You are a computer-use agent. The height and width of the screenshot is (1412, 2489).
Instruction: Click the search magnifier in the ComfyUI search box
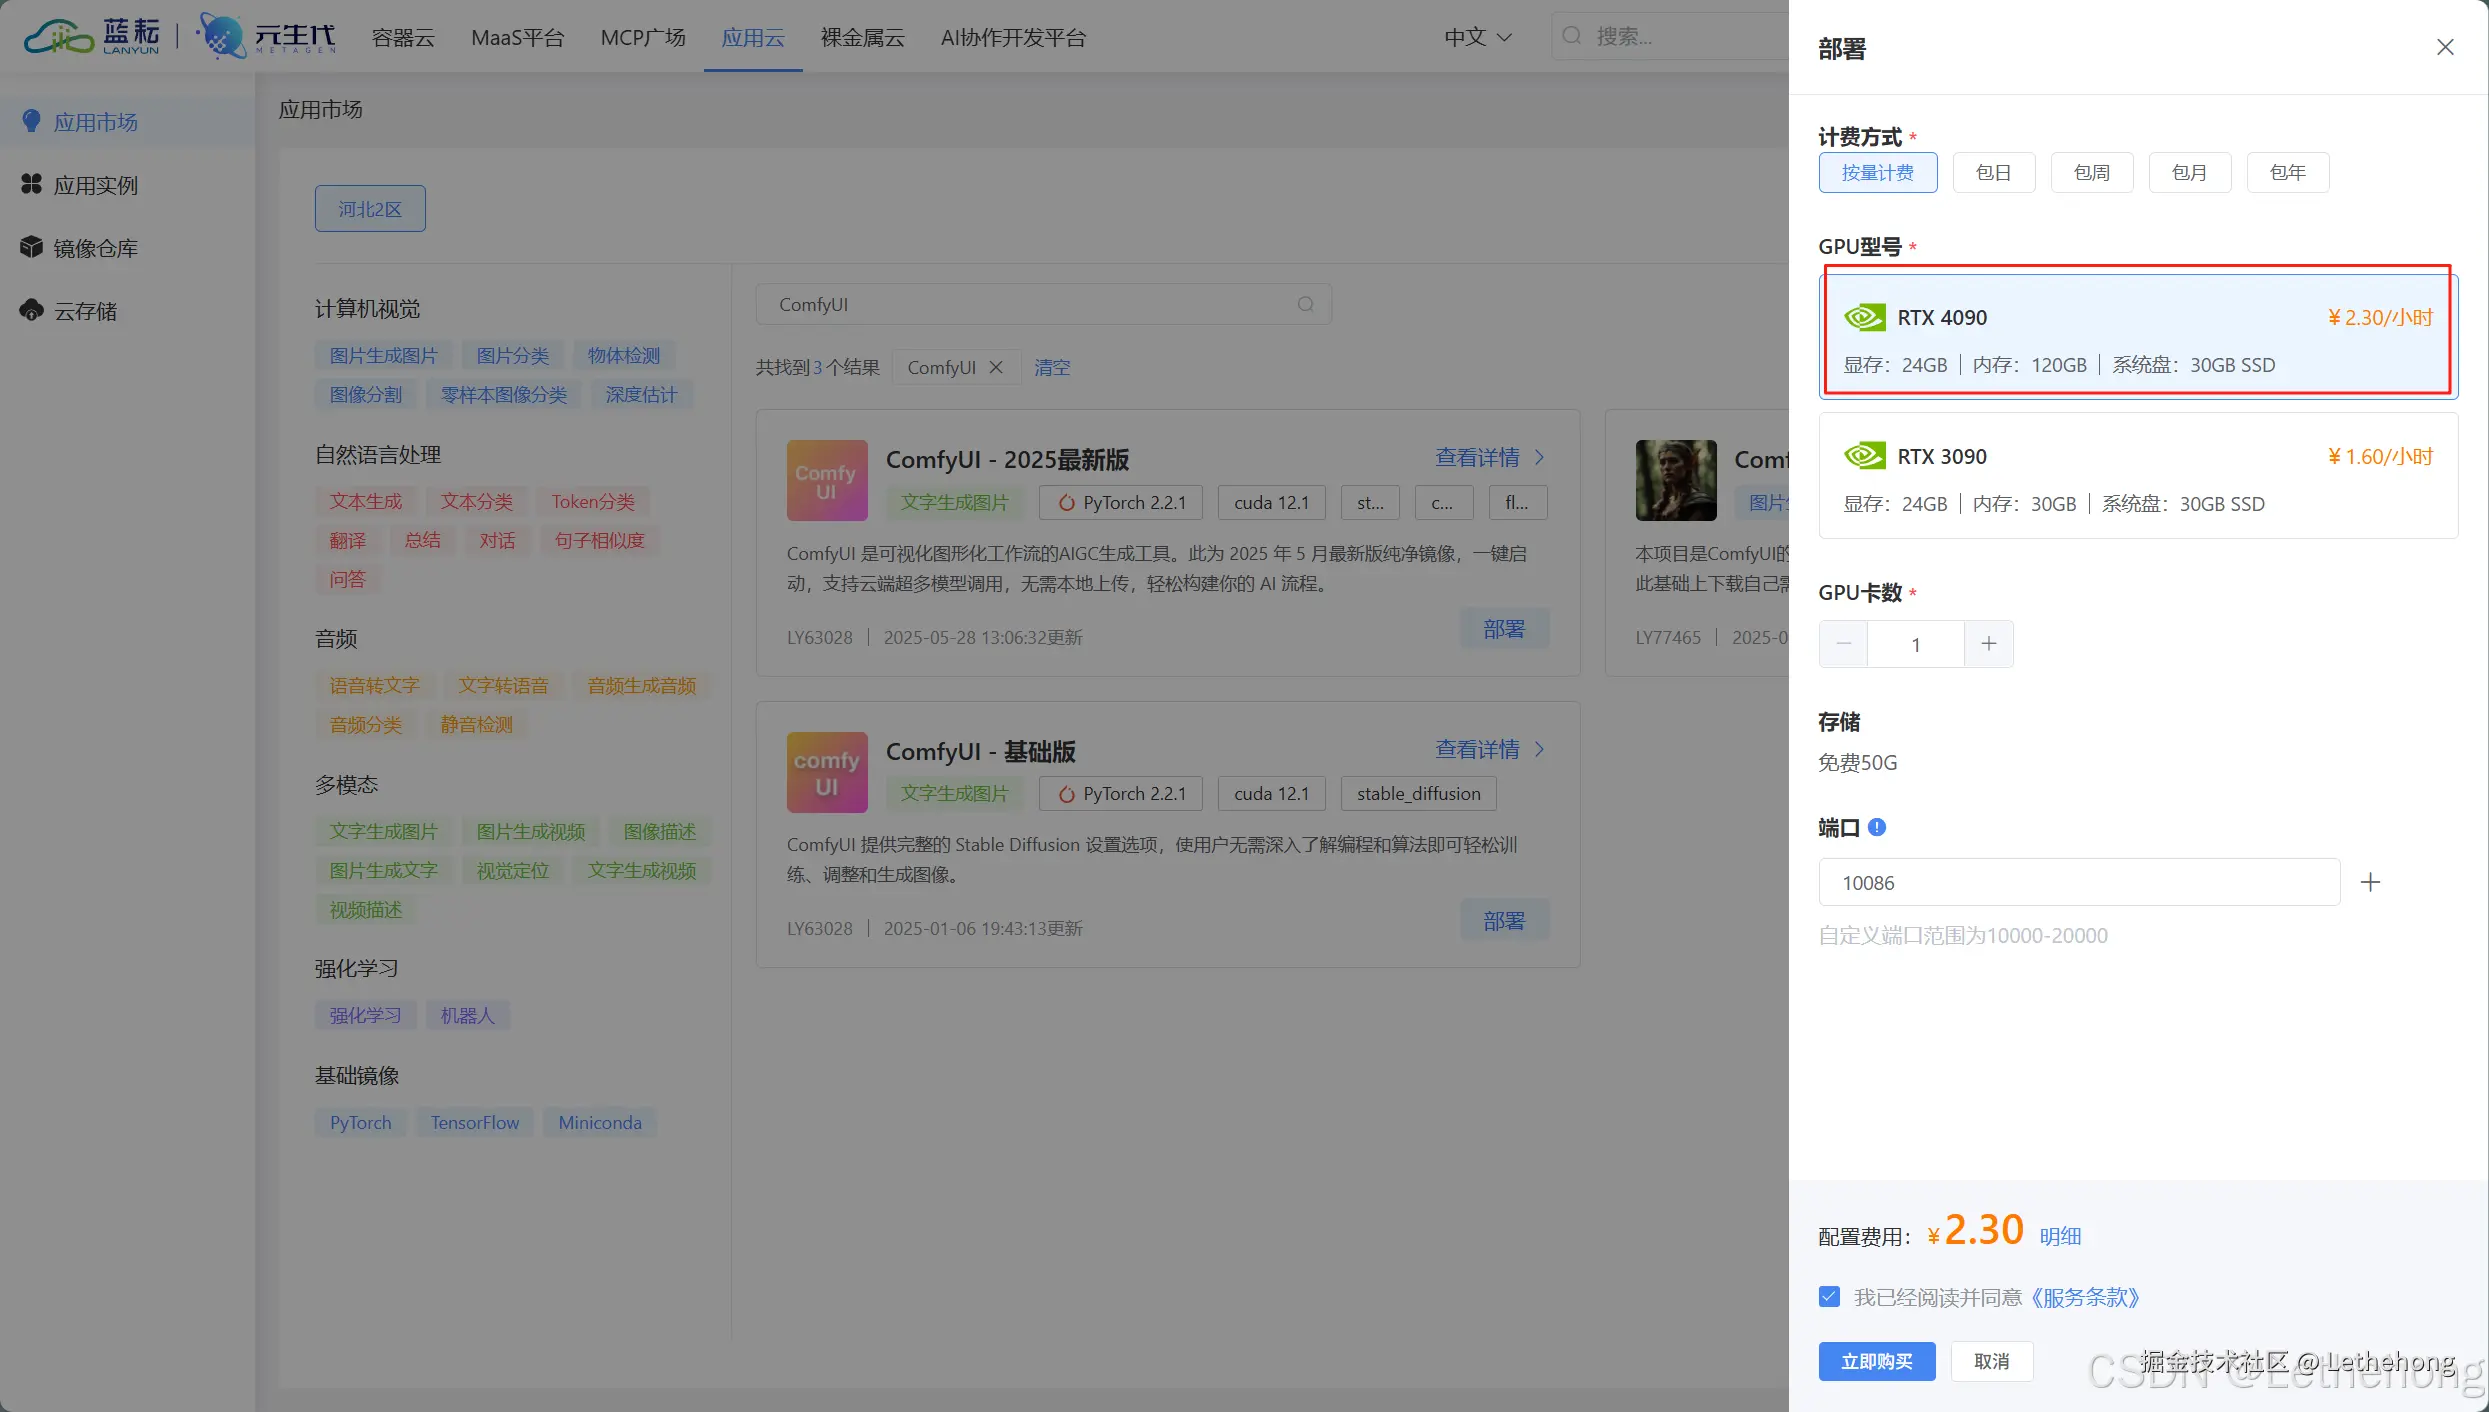coord(1305,303)
